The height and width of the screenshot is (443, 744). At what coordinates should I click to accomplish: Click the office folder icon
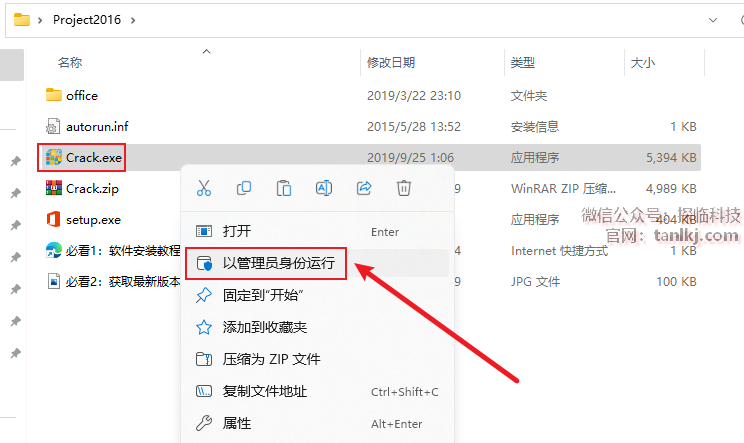pos(54,95)
